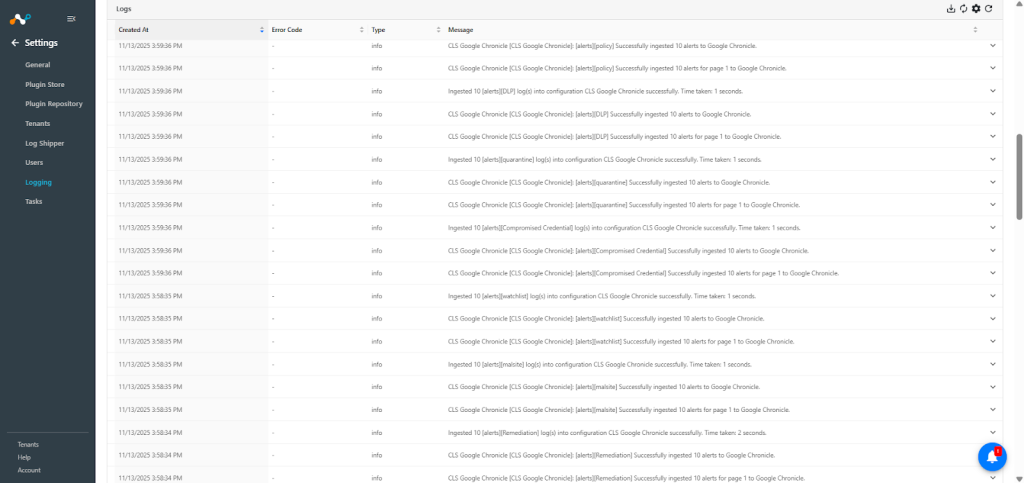
Task: Select the Remediation 'alerts to Google Chronicle' message
Action: 611,455
